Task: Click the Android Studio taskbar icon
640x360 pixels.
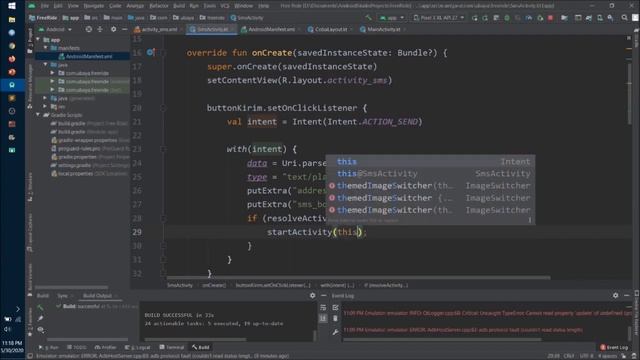Action: click(x=12, y=85)
